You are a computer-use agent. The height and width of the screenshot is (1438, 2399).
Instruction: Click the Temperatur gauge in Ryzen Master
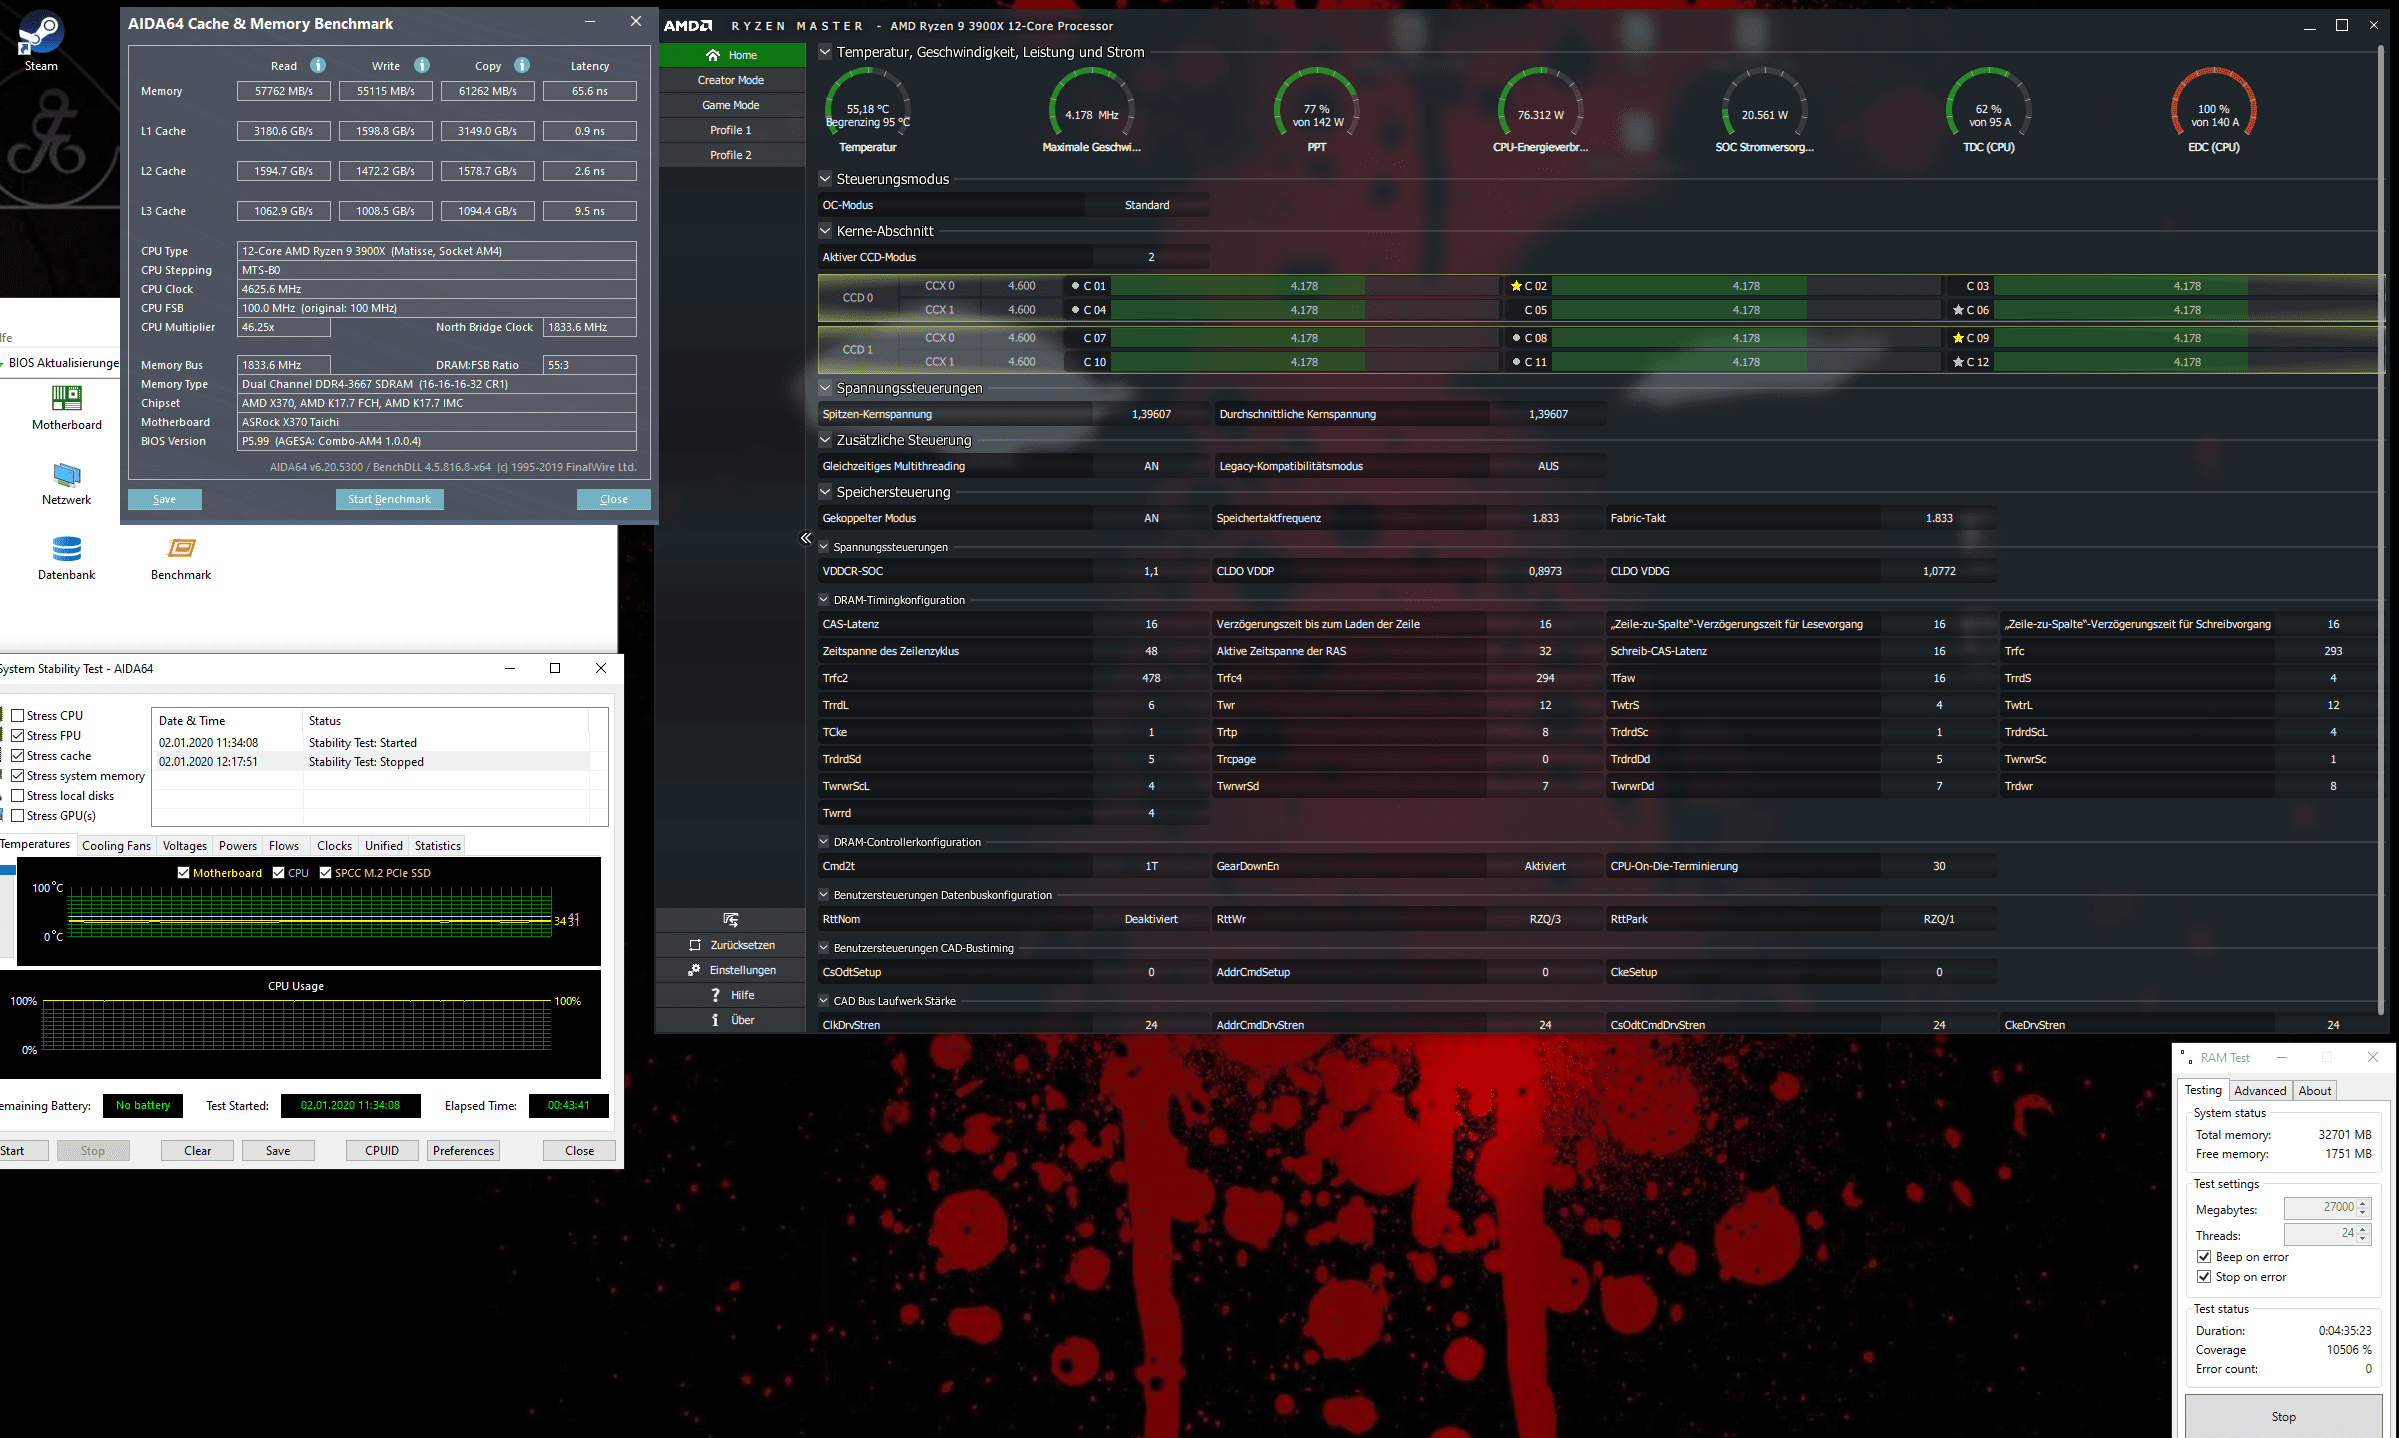coord(867,110)
